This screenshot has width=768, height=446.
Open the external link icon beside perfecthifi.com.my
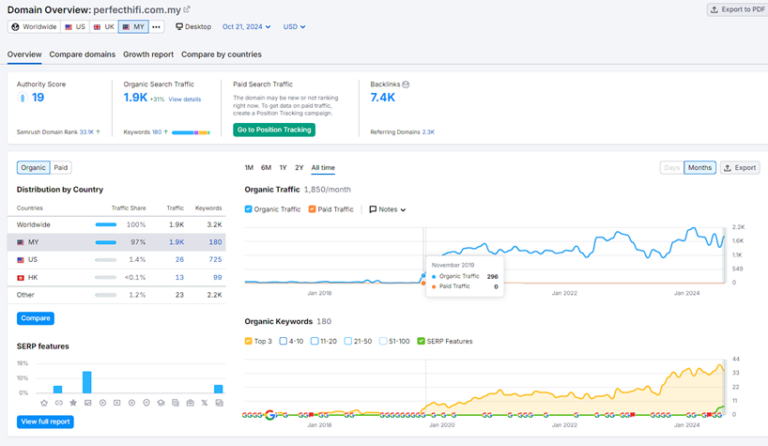(187, 9)
